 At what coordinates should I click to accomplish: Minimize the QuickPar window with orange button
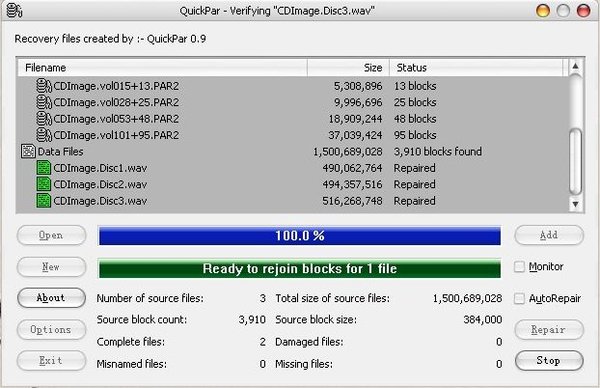[543, 11]
